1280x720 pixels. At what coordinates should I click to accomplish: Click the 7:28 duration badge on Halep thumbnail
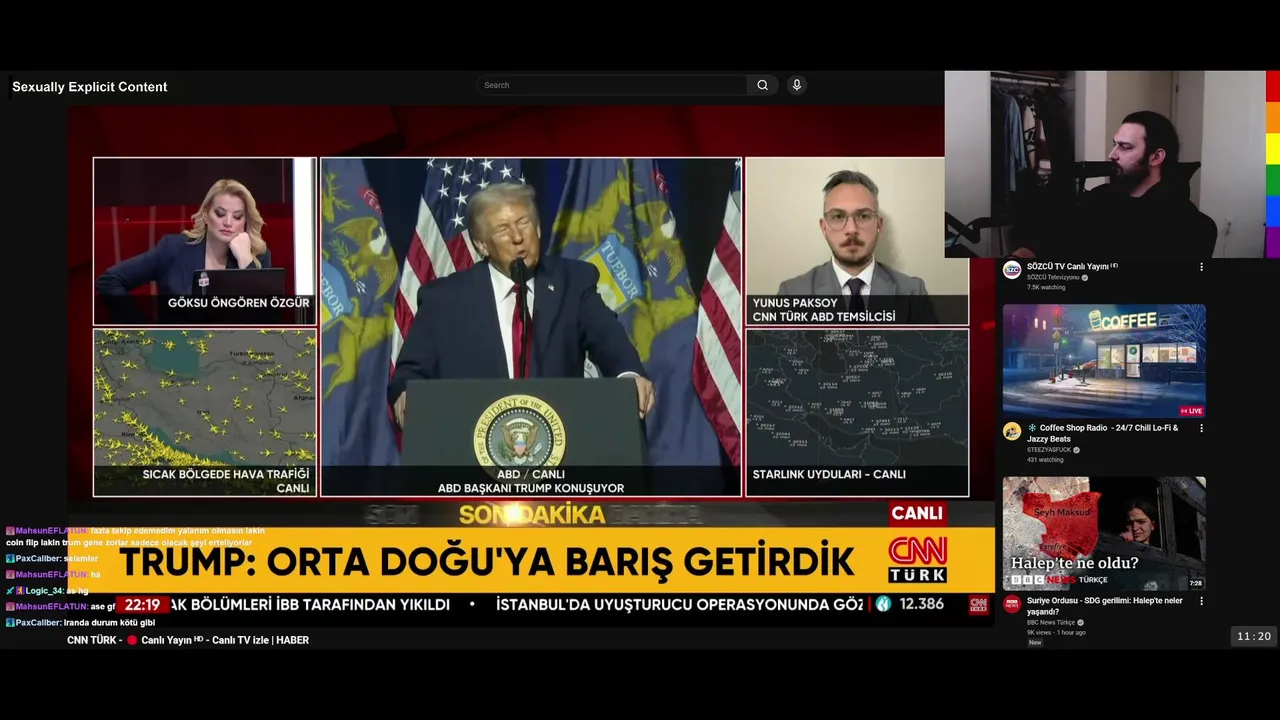click(x=1195, y=583)
